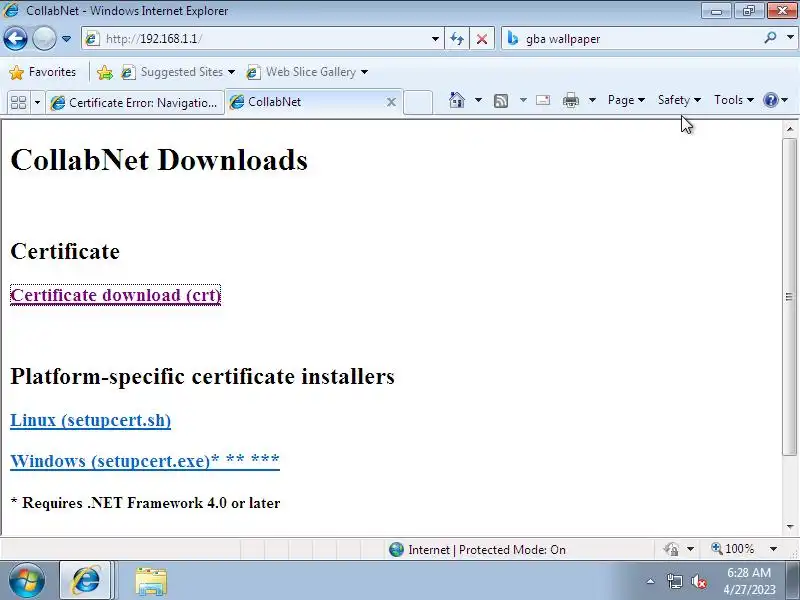Click Internet Protected Mode status text
The height and width of the screenshot is (600, 800).
point(487,549)
